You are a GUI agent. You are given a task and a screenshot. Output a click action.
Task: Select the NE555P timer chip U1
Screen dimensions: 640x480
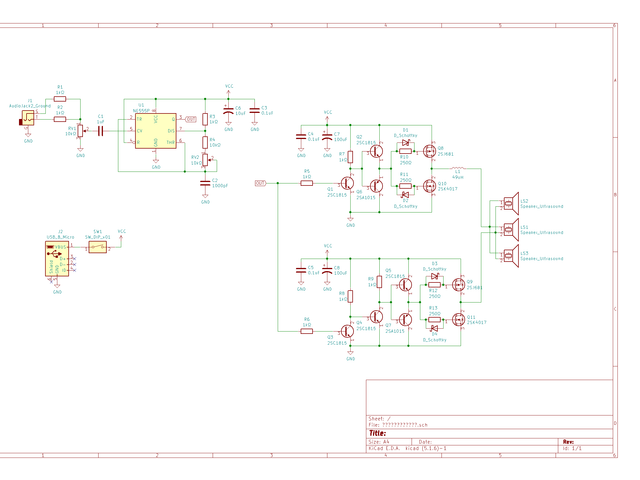[156, 131]
